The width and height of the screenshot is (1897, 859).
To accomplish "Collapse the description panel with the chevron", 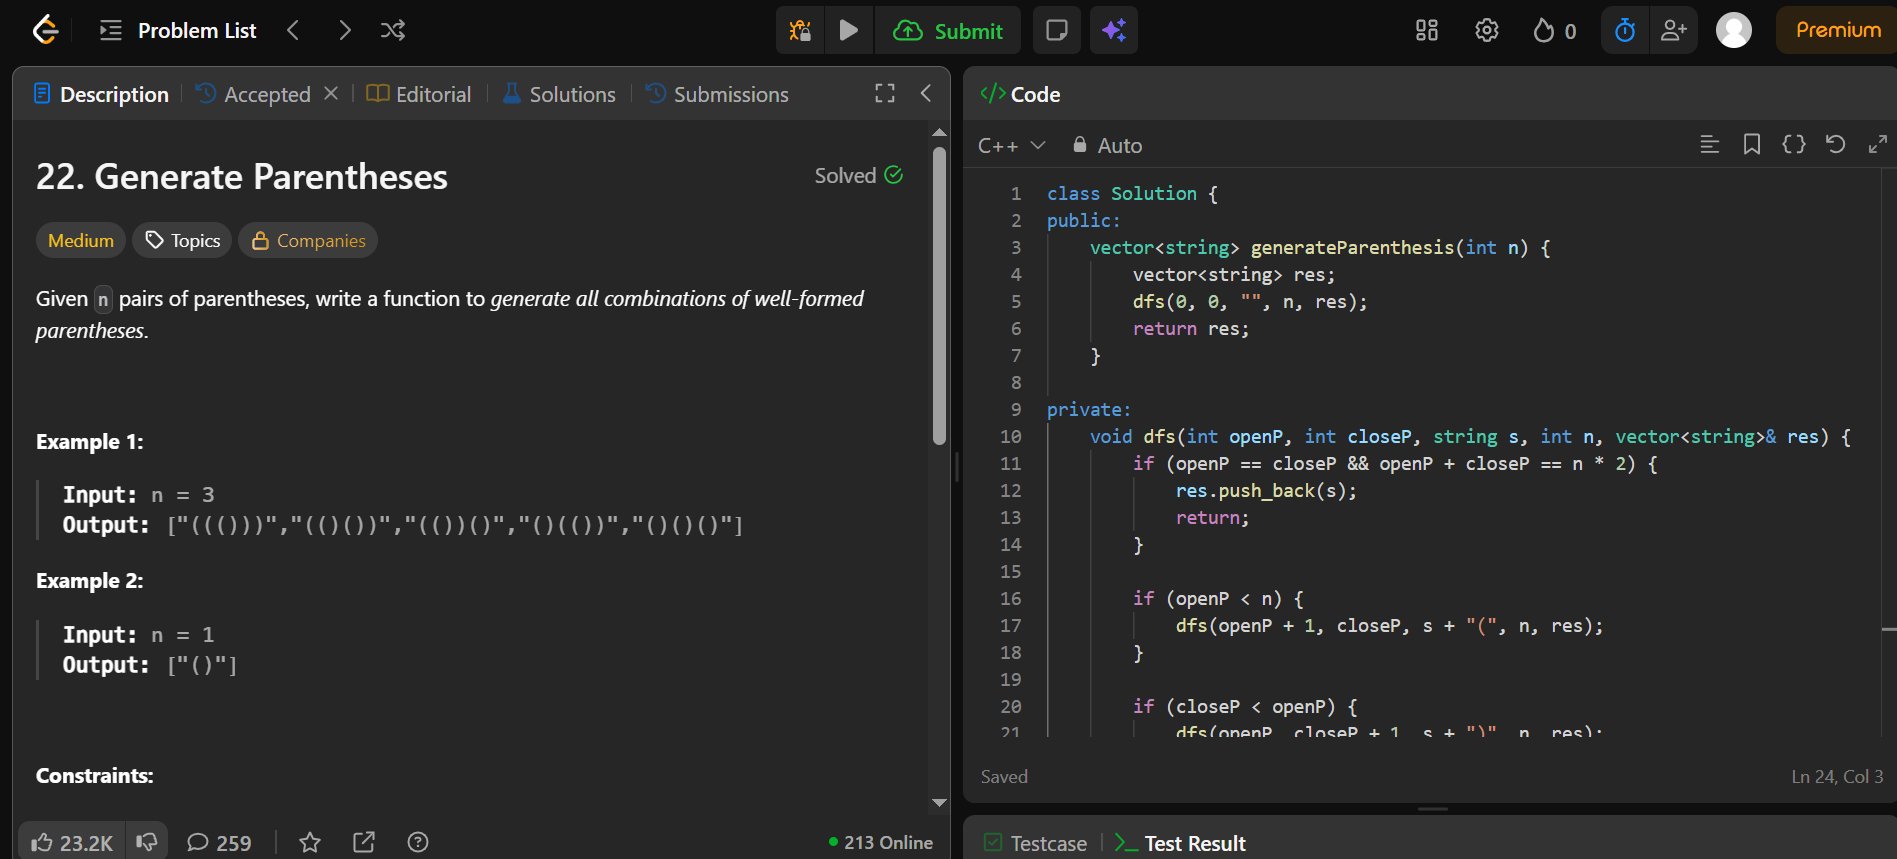I will point(926,93).
